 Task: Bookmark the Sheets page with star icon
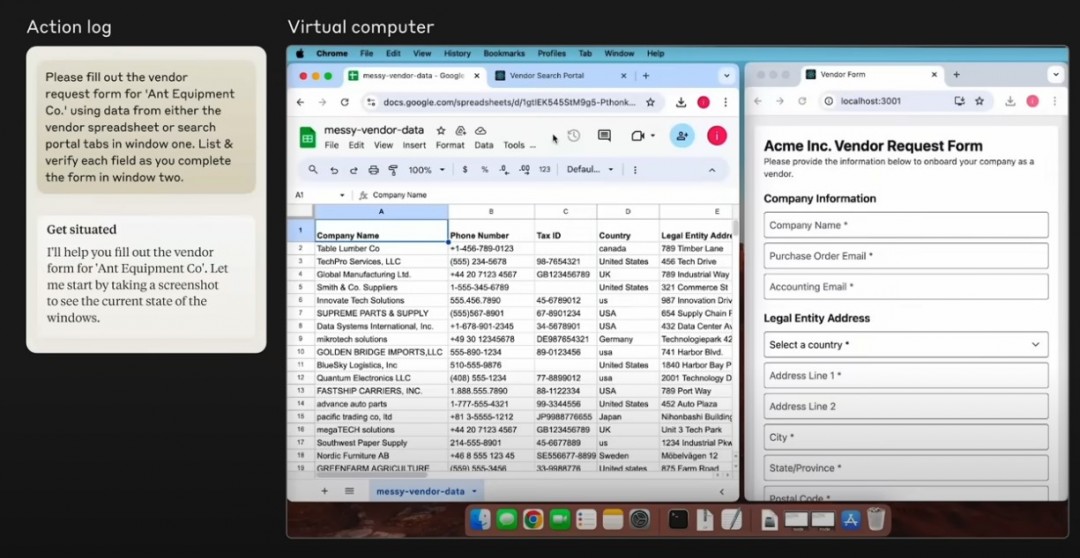[x=650, y=102]
